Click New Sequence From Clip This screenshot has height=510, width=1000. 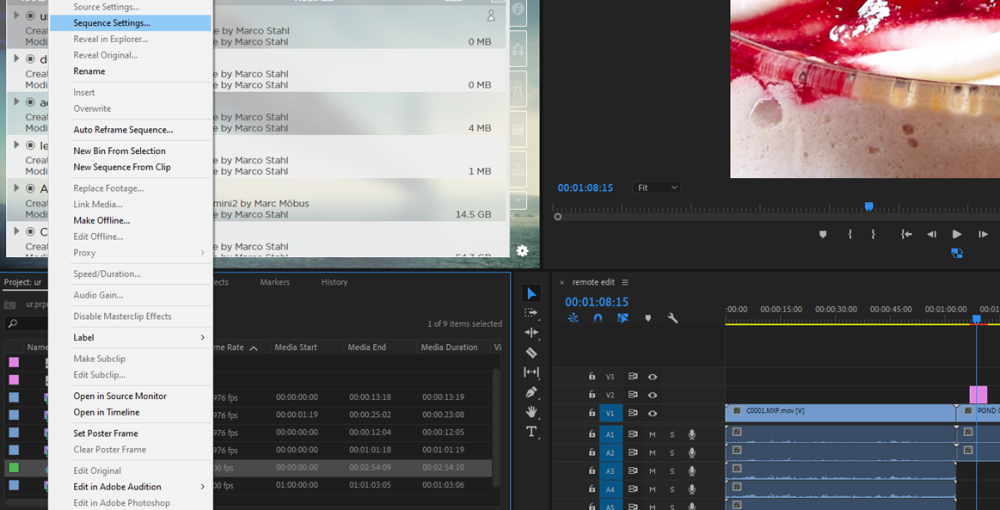pos(122,167)
